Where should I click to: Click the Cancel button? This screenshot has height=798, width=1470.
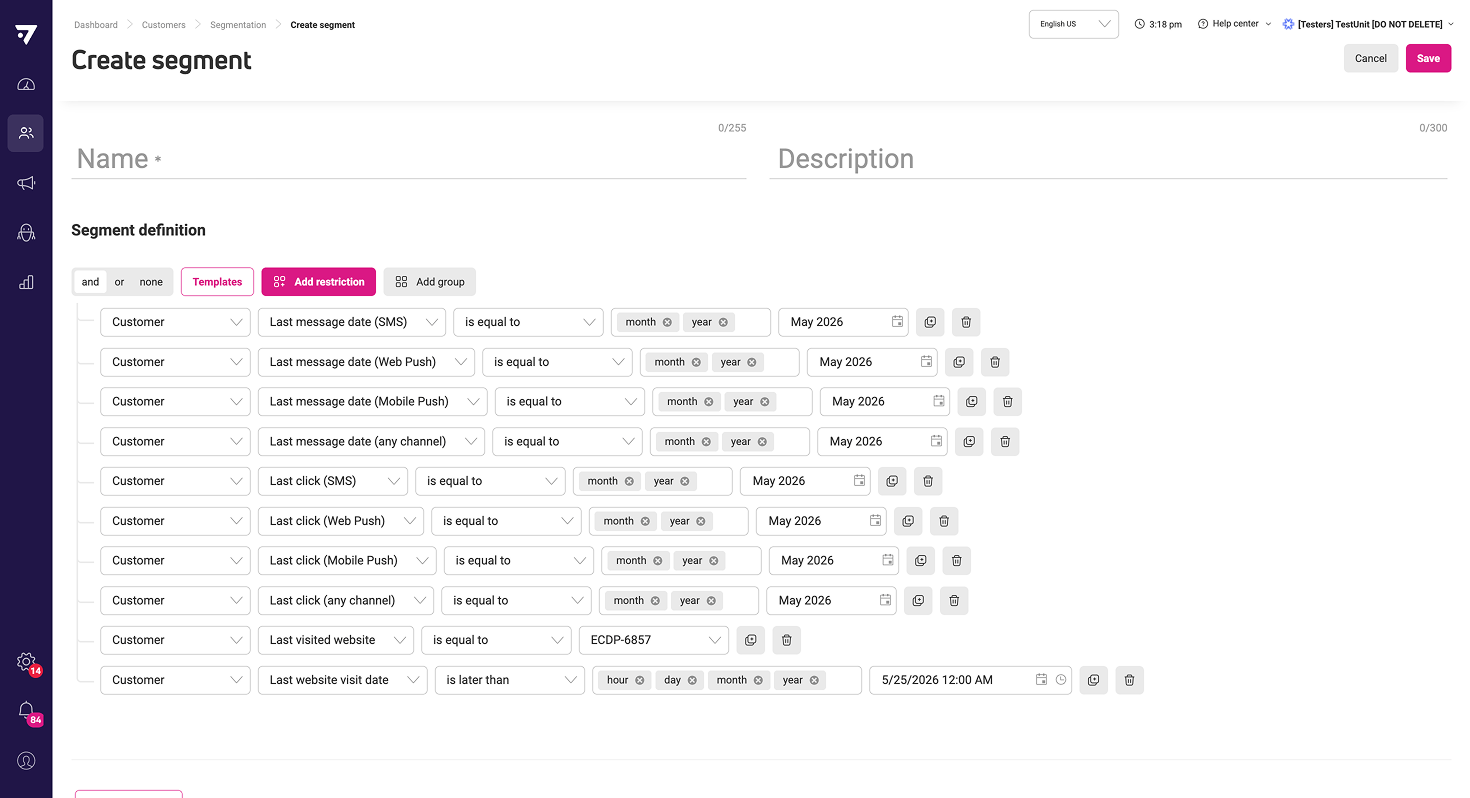[1371, 58]
